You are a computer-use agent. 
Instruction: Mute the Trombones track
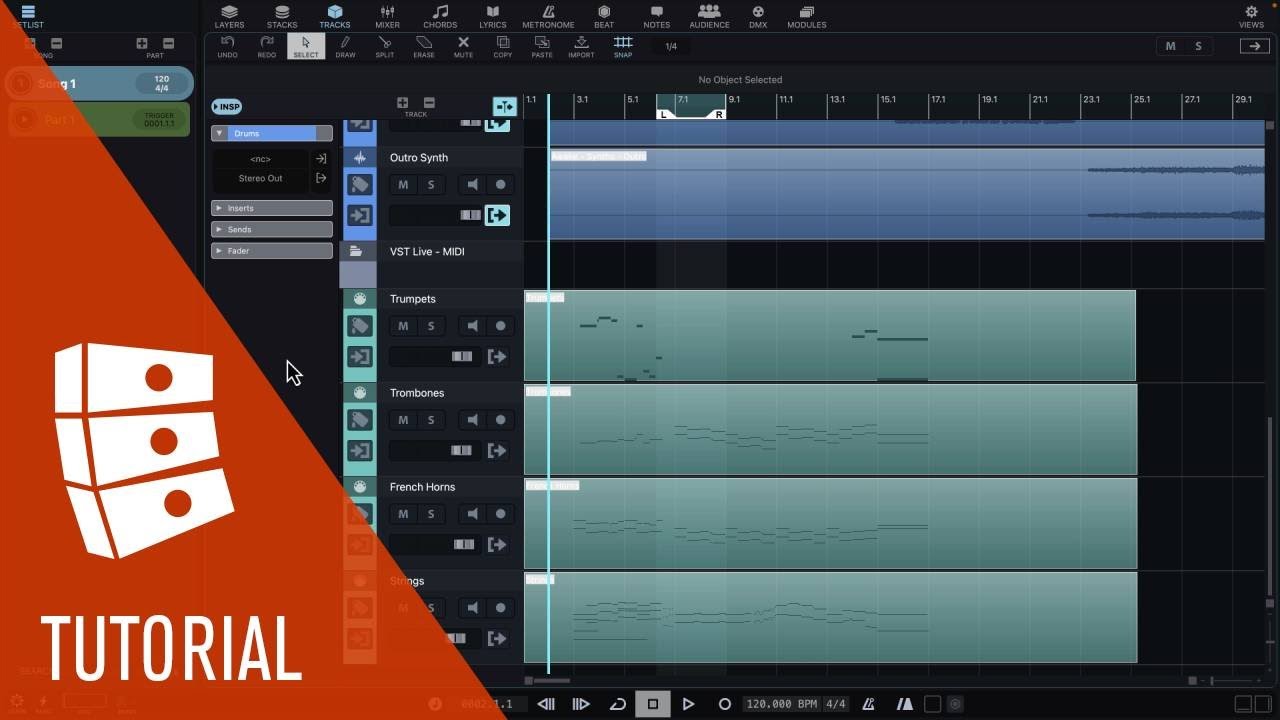[x=403, y=420]
